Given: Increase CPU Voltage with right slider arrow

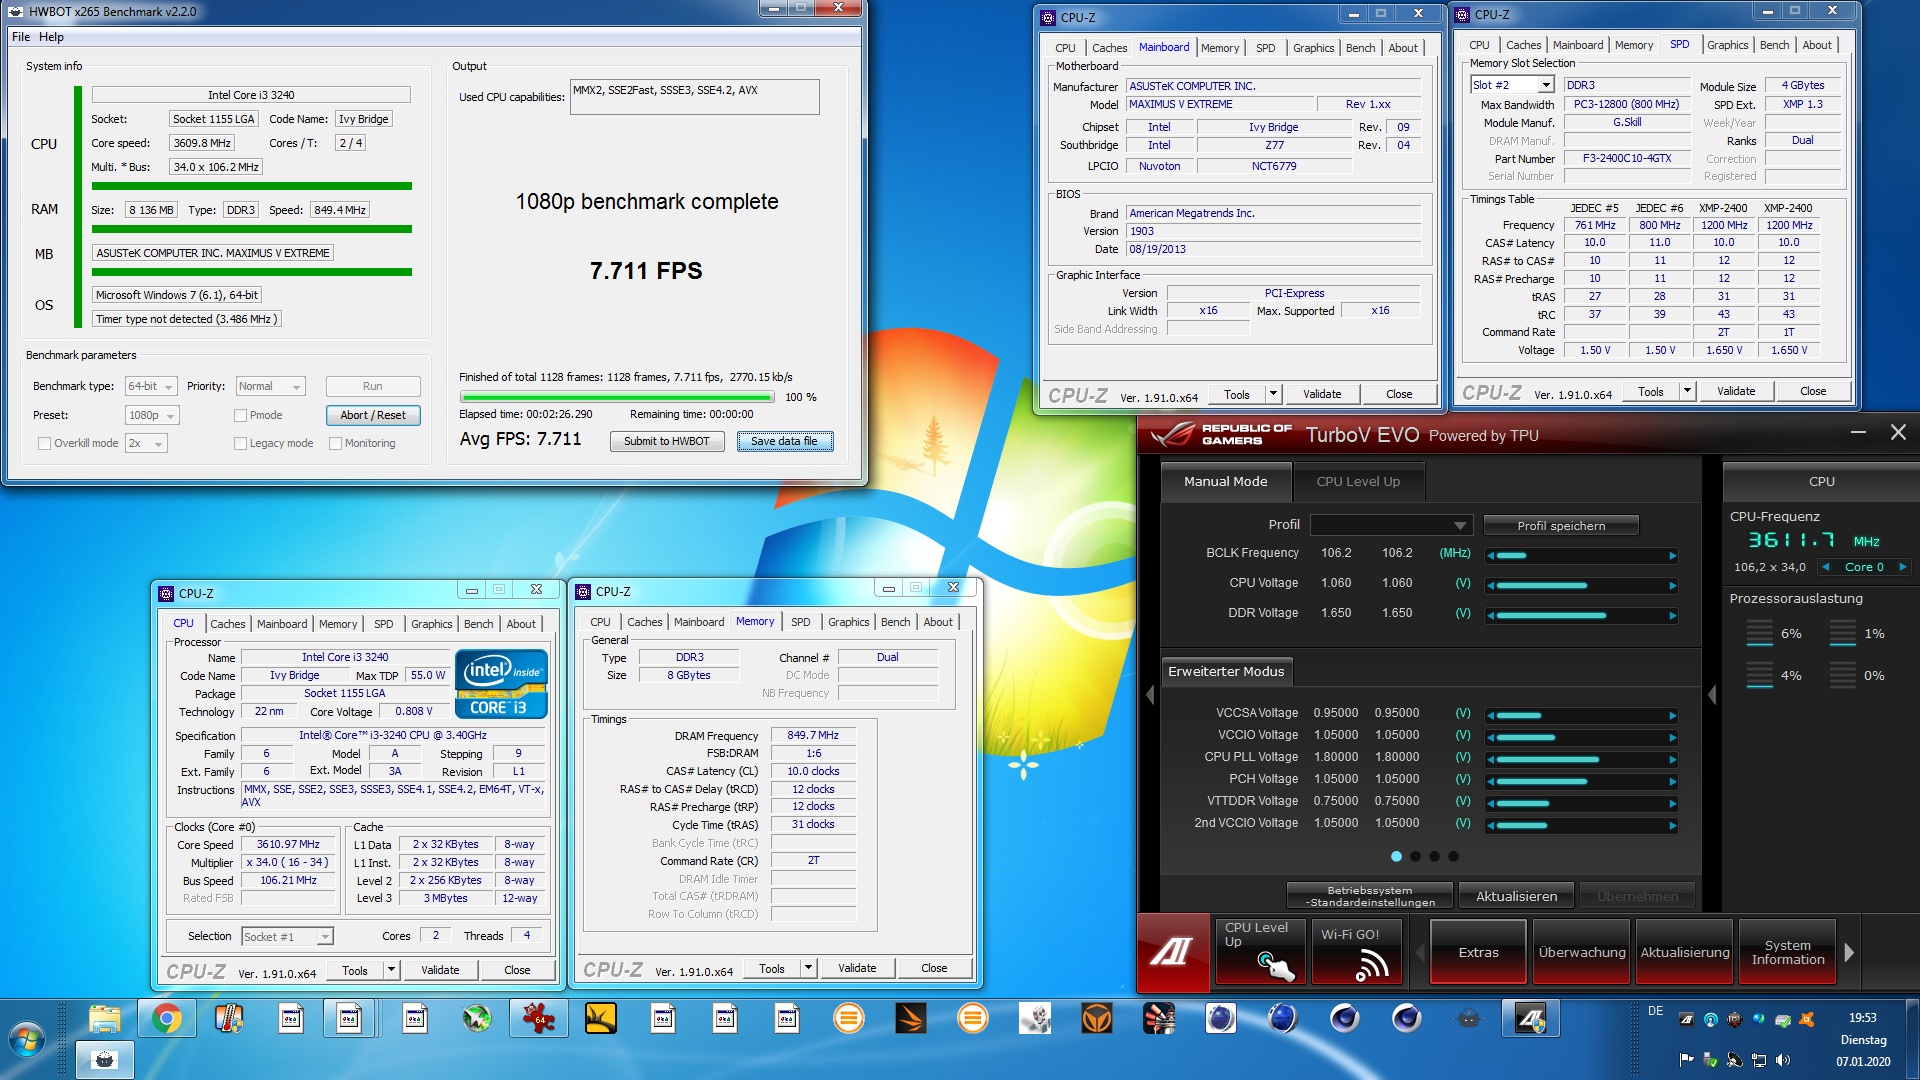Looking at the screenshot, I should tap(1672, 585).
